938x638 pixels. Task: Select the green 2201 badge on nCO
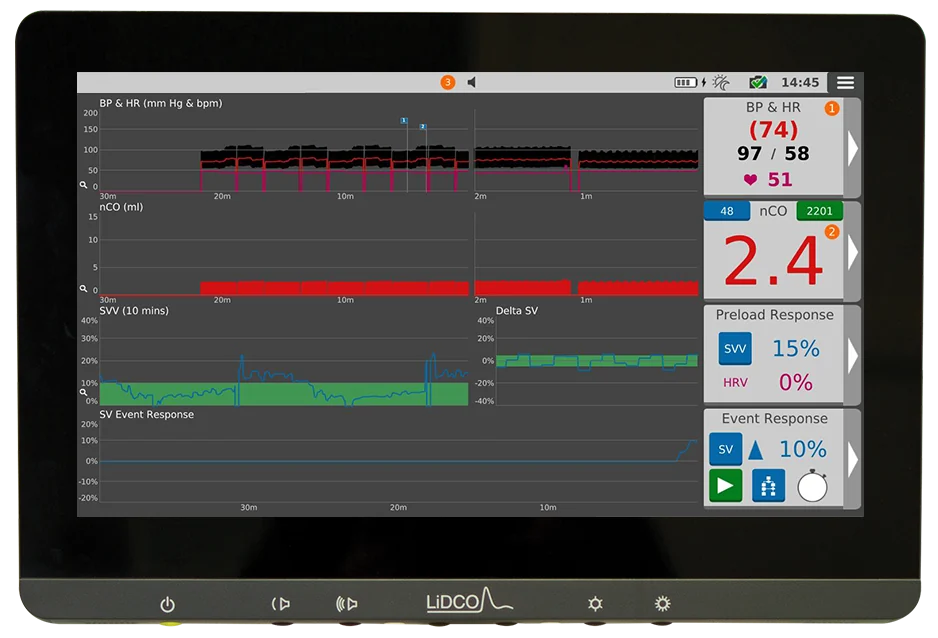tap(819, 211)
